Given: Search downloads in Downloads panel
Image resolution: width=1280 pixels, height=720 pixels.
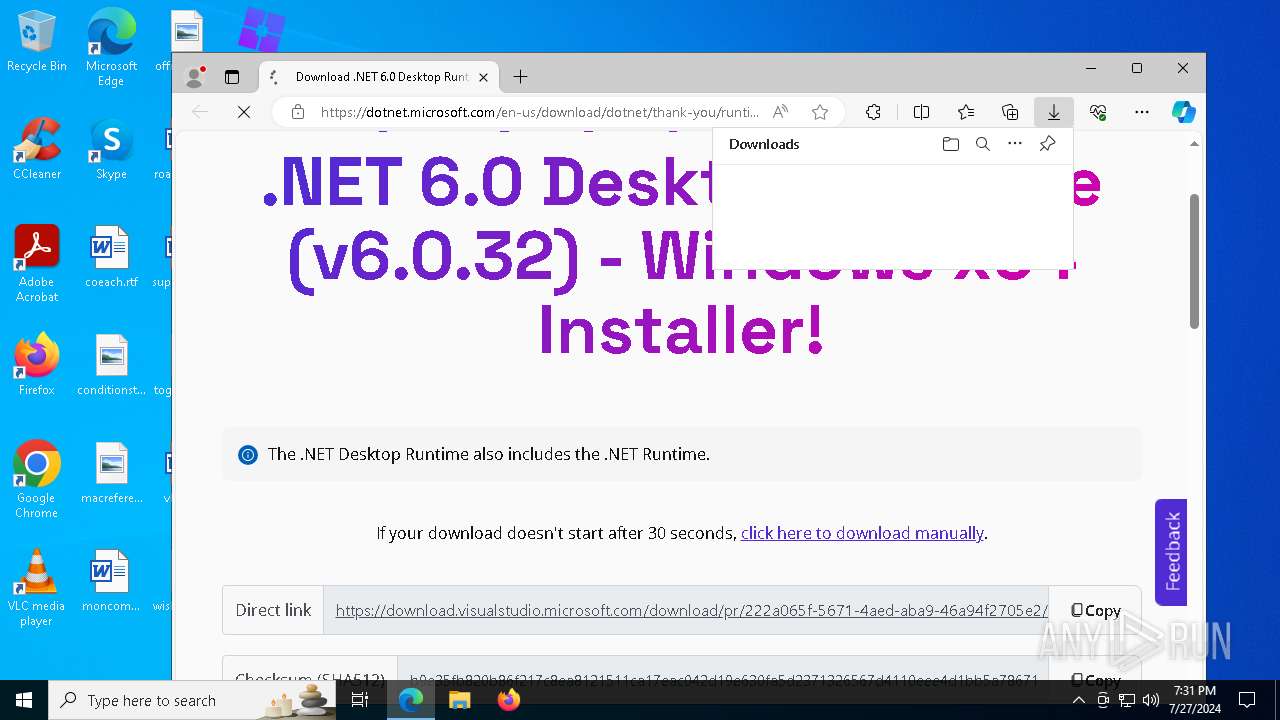Looking at the screenshot, I should [983, 144].
